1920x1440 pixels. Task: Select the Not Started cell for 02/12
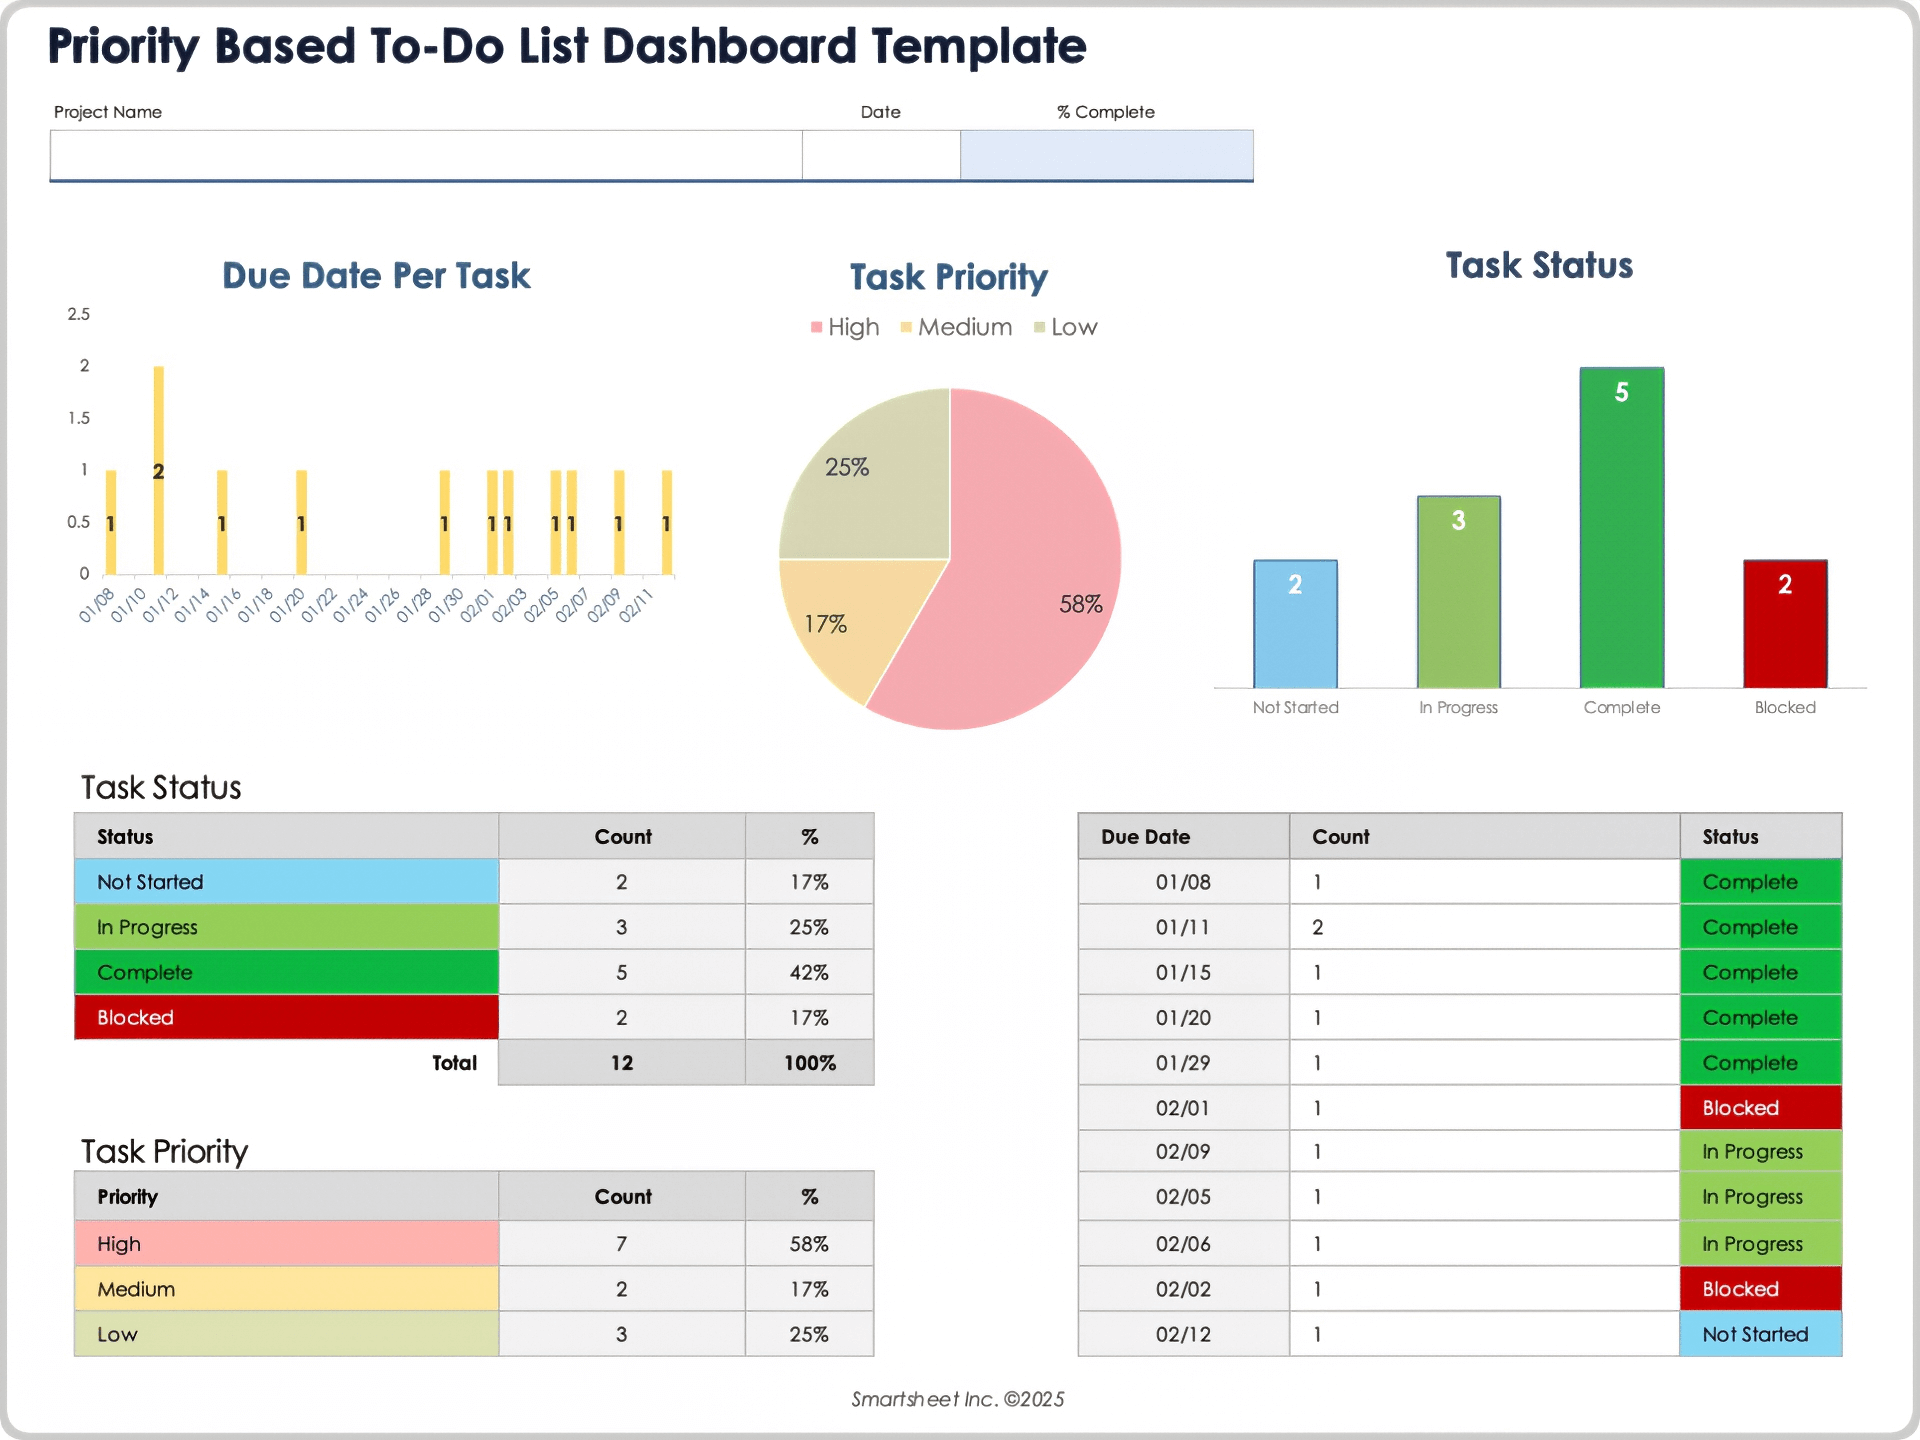pyautogui.click(x=1760, y=1334)
